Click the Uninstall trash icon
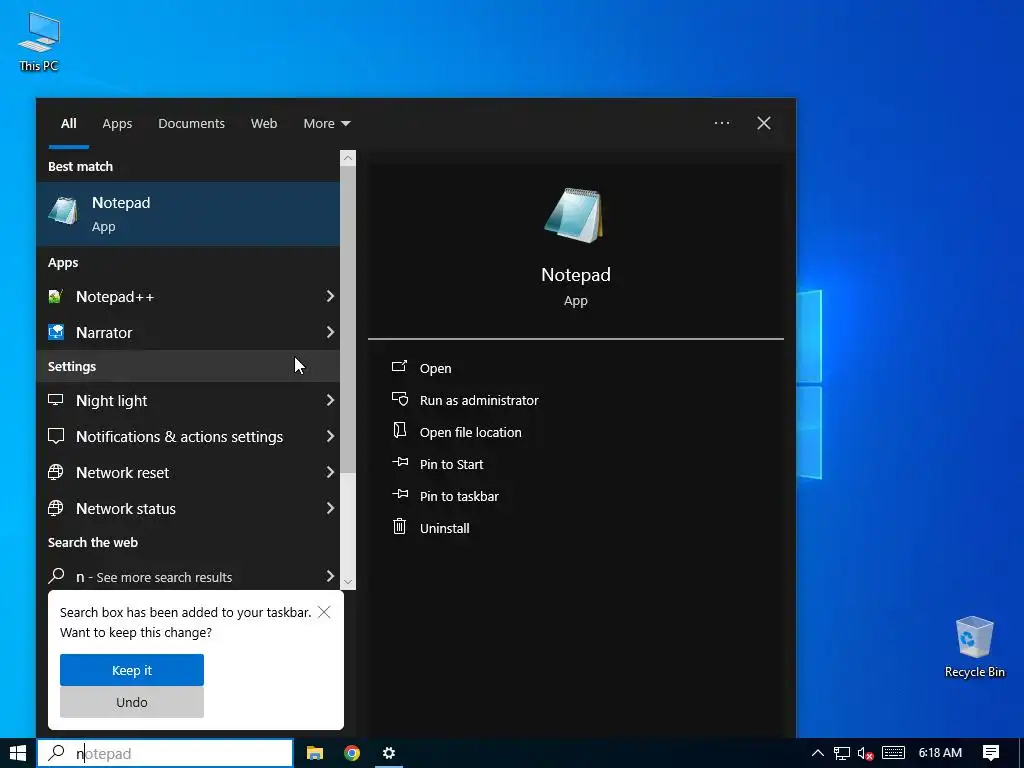The width and height of the screenshot is (1024, 768). [x=399, y=526]
